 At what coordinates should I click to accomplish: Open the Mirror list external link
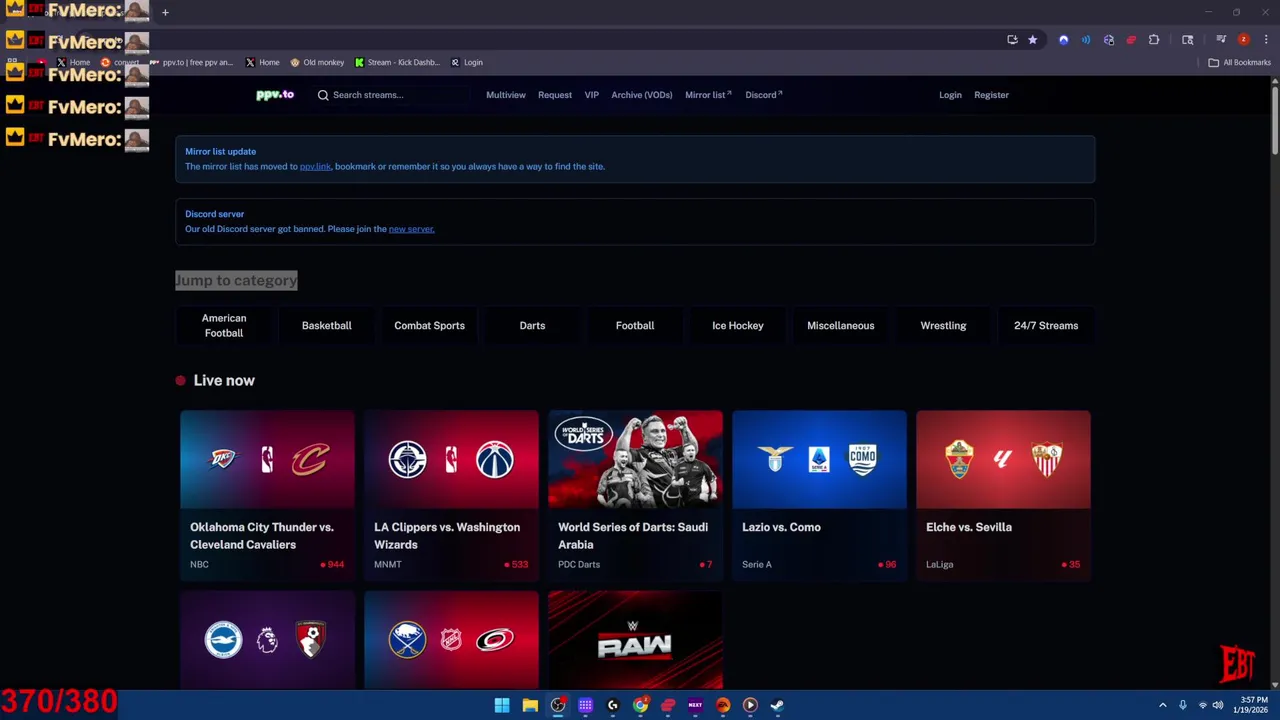point(708,95)
